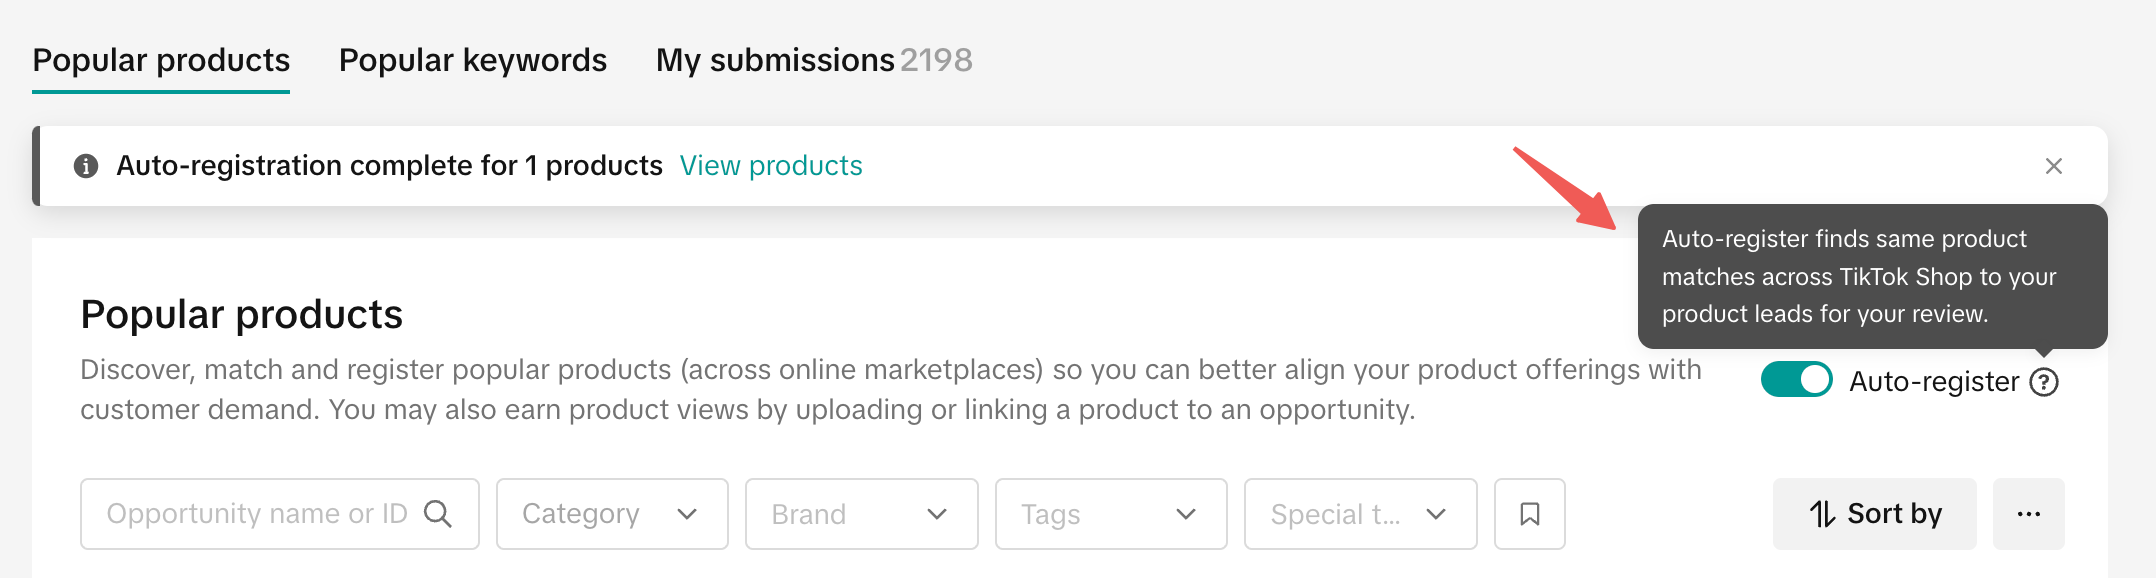Click the Sort by arrows icon
This screenshot has height=578, width=2156.
(x=1822, y=514)
